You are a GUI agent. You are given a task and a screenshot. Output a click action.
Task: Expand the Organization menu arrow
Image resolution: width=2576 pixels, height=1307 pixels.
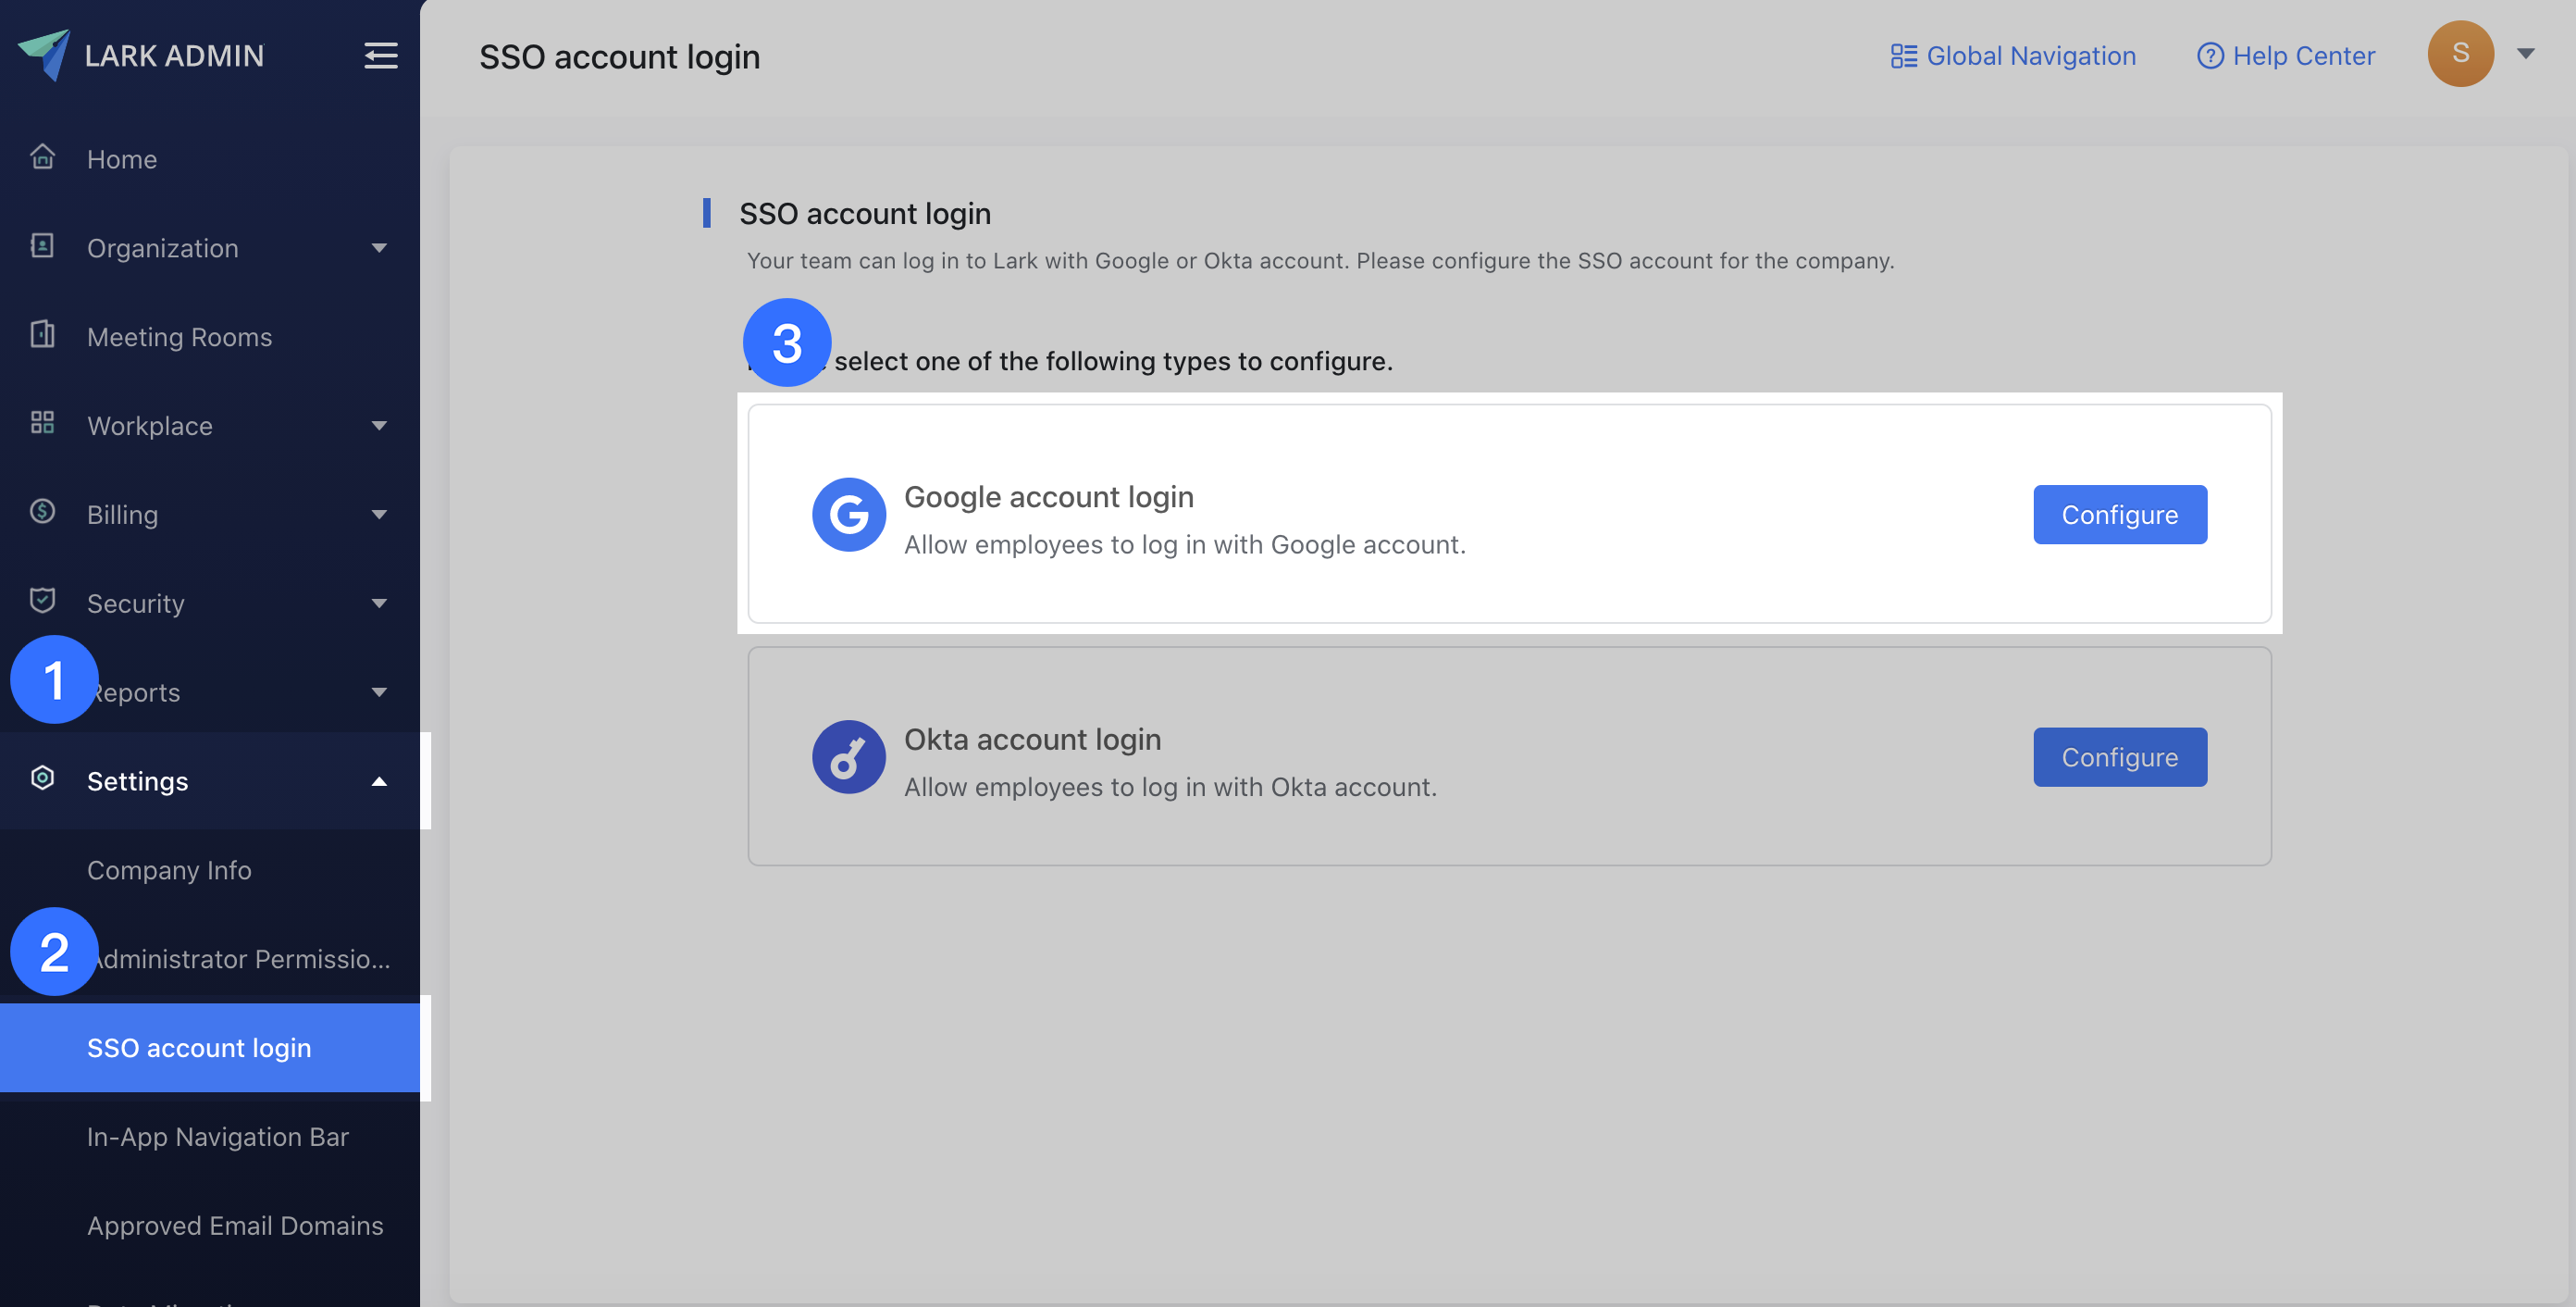coord(379,248)
